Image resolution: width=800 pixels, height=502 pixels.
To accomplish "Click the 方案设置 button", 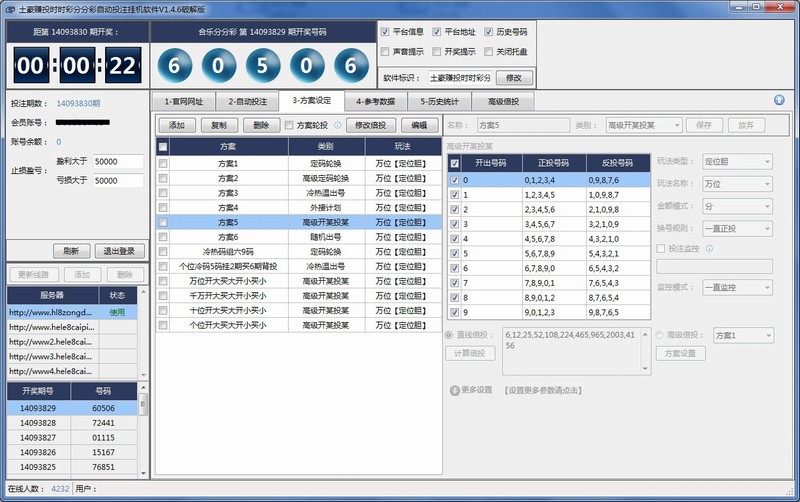I will [x=681, y=354].
